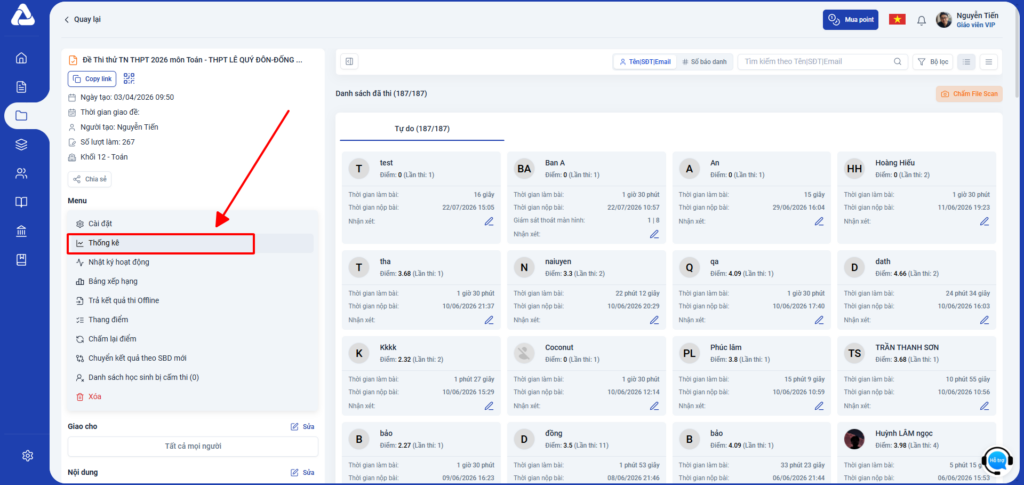Screen dimensions: 1024x485
Task: Open the layers stack icon in the sidebar
Action: click(22, 145)
